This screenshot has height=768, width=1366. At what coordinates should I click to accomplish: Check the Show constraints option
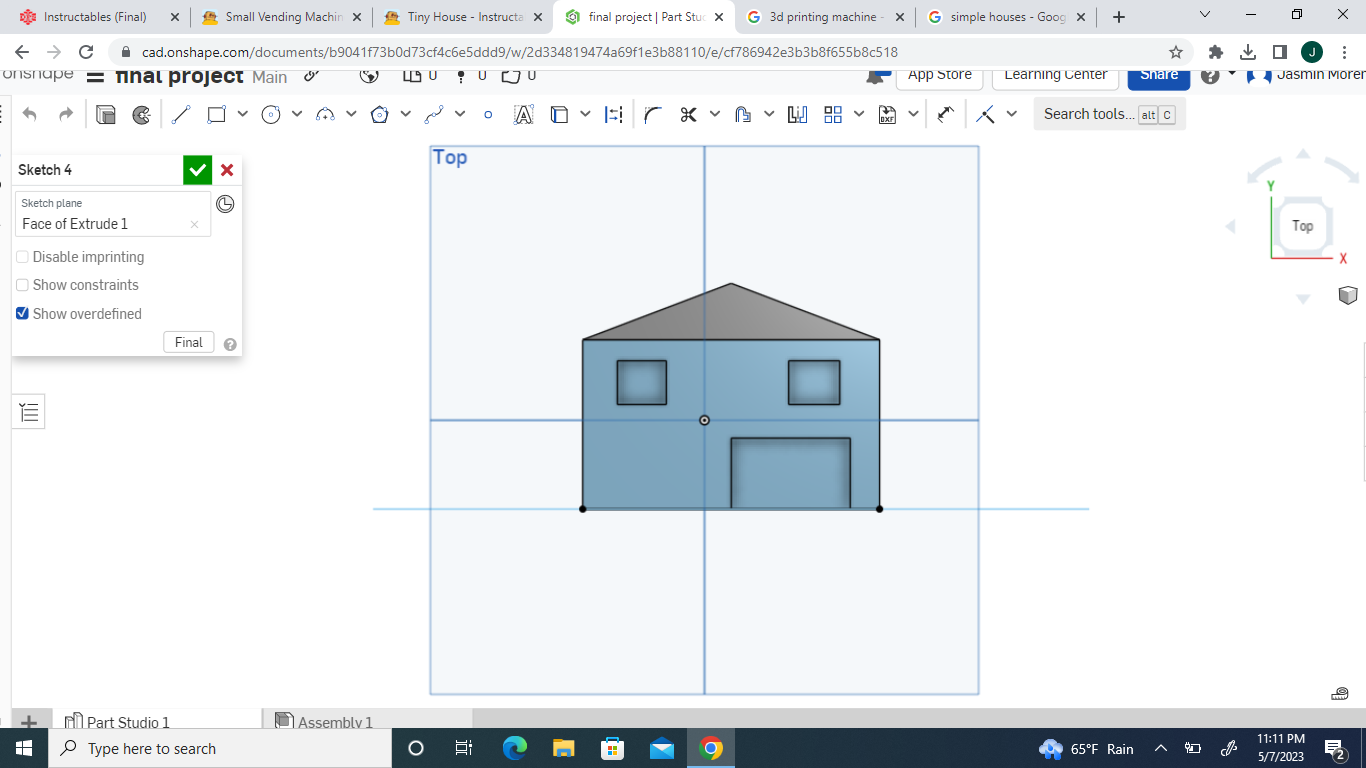(22, 285)
